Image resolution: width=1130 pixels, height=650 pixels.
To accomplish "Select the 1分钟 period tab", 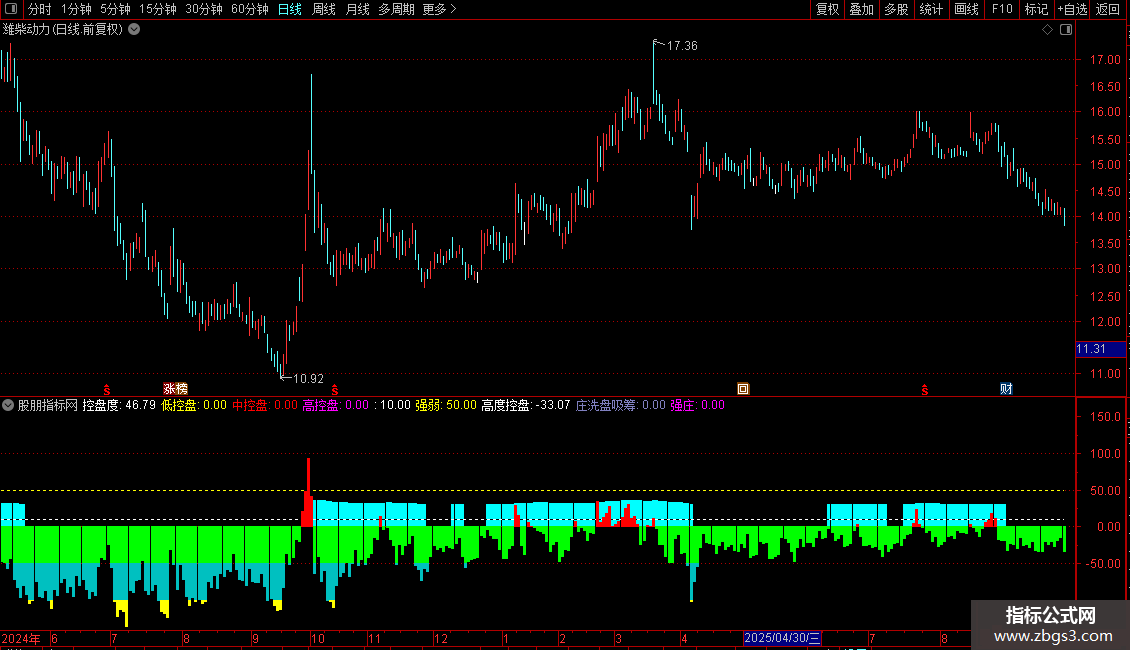I will pos(76,9).
